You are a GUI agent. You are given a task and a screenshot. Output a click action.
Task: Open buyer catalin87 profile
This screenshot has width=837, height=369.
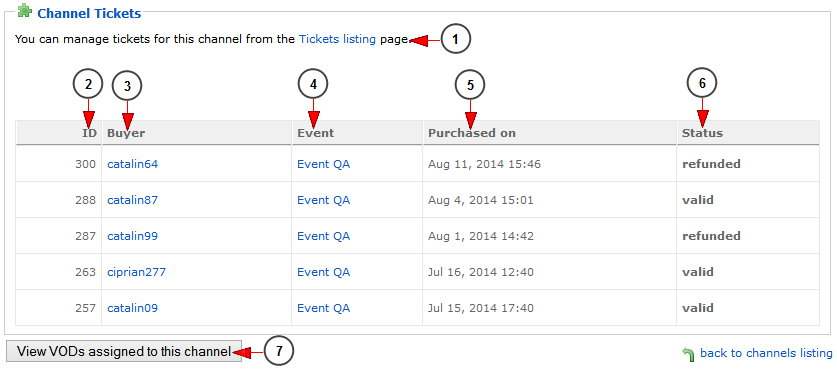pyautogui.click(x=132, y=200)
